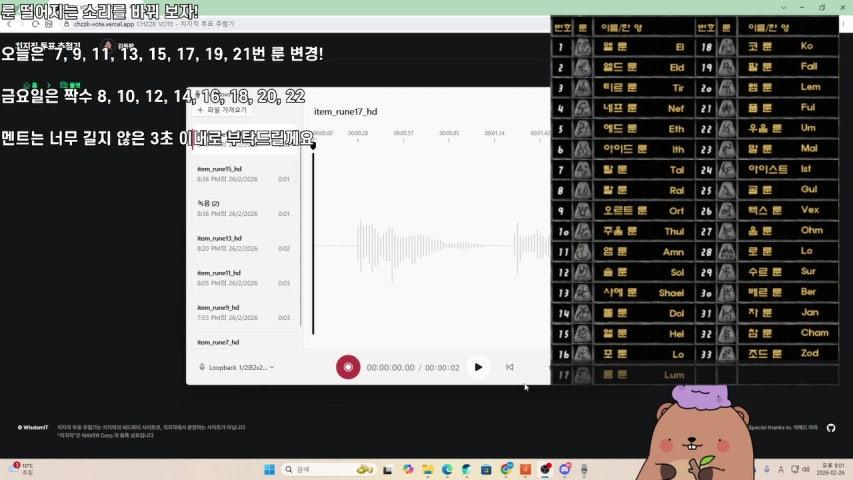Viewport: 853px width, 480px height.
Task: Click the El rune row in the table
Action: (623, 47)
